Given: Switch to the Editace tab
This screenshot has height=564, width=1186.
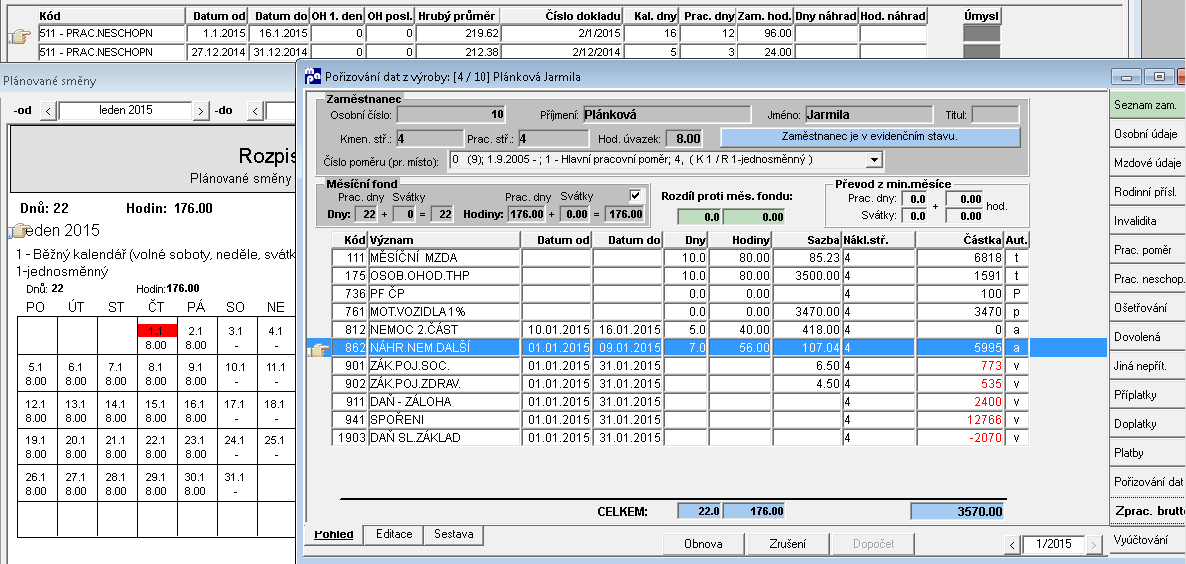Looking at the screenshot, I should (x=393, y=534).
